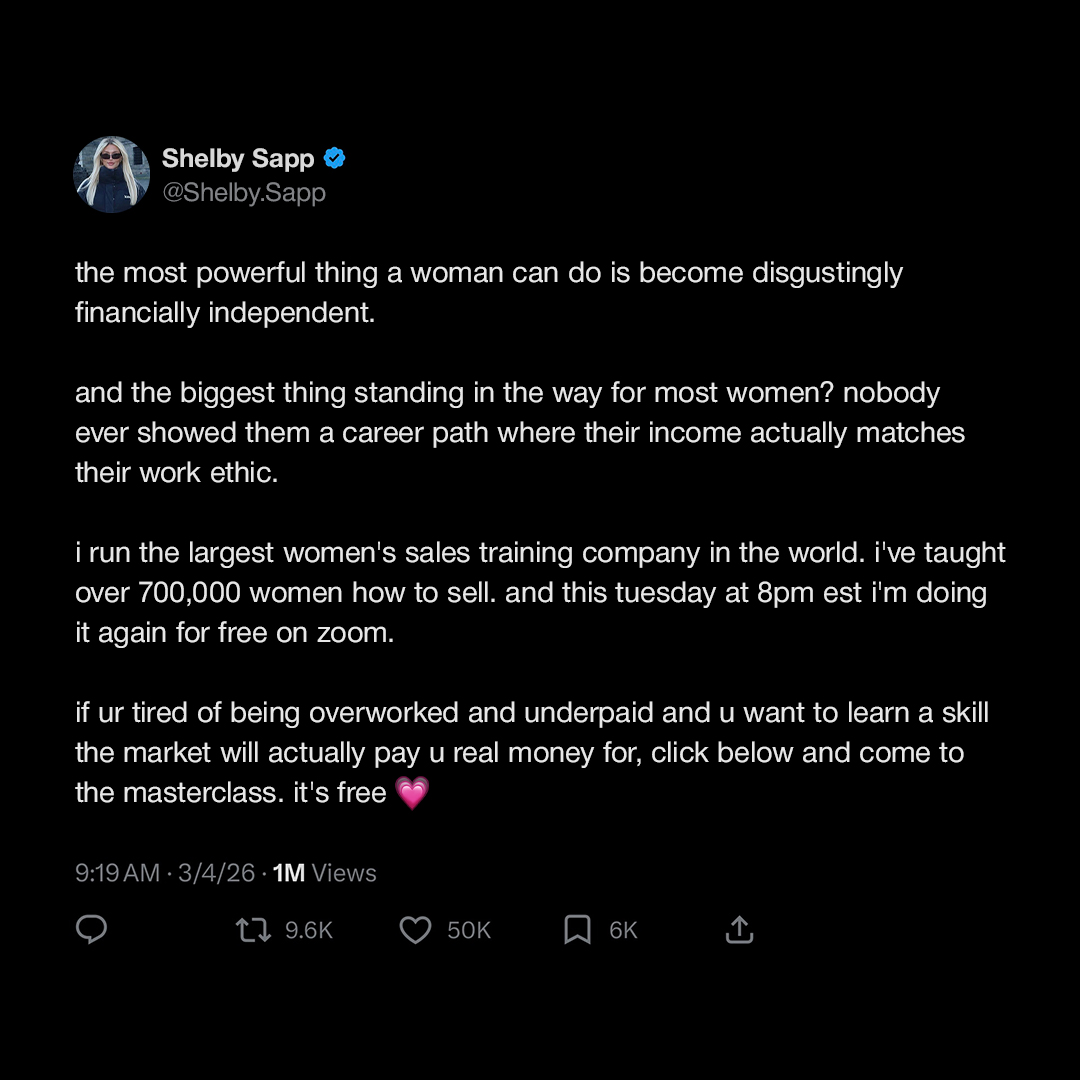The image size is (1080, 1080).
Task: Click the 9:19 AM timestamp
Action: [117, 873]
